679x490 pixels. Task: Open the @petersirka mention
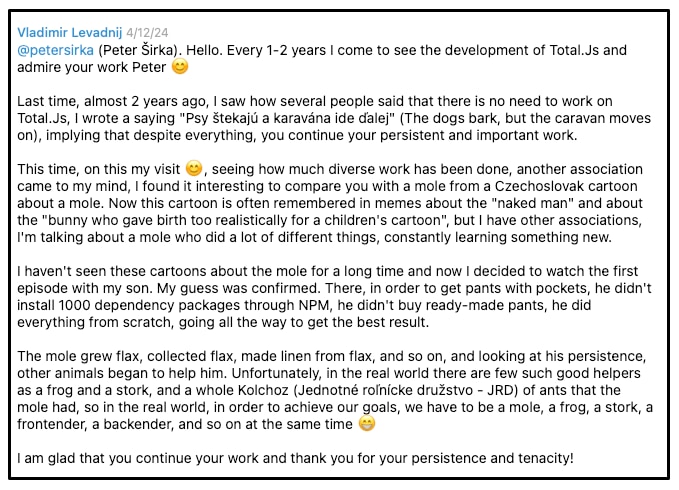(x=55, y=48)
